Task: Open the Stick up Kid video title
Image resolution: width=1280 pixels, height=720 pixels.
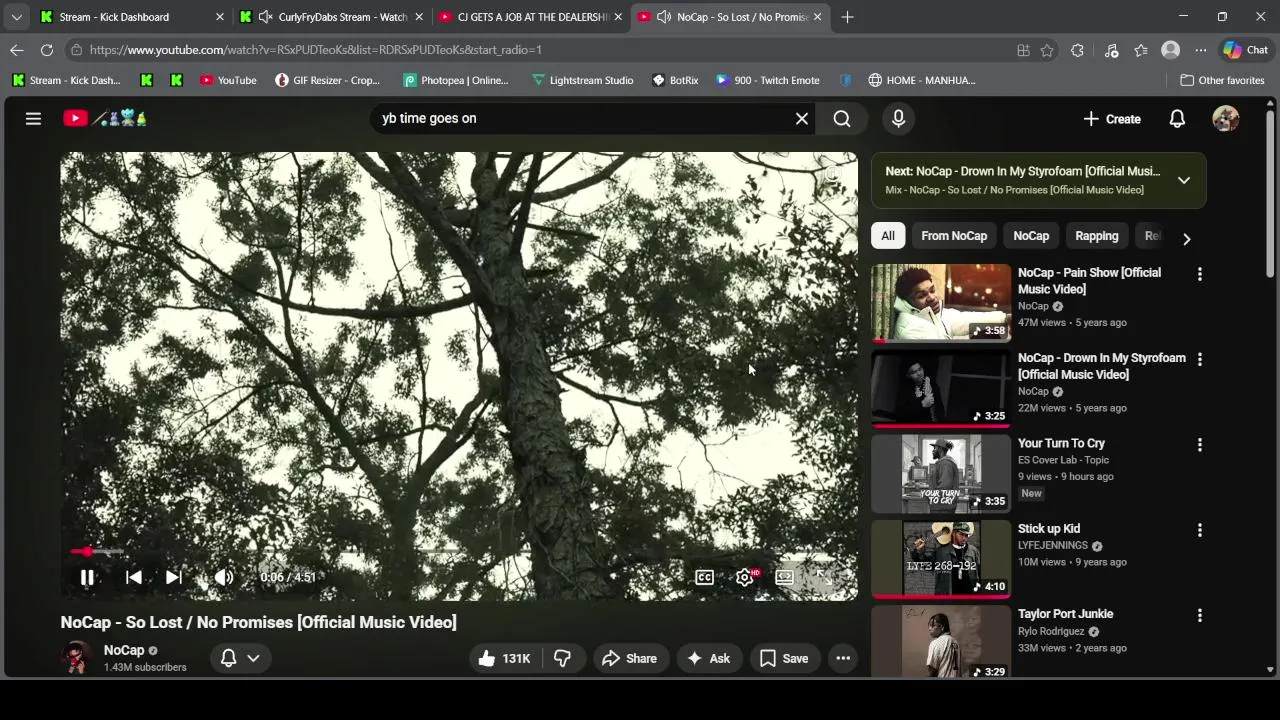Action: pos(1049,529)
